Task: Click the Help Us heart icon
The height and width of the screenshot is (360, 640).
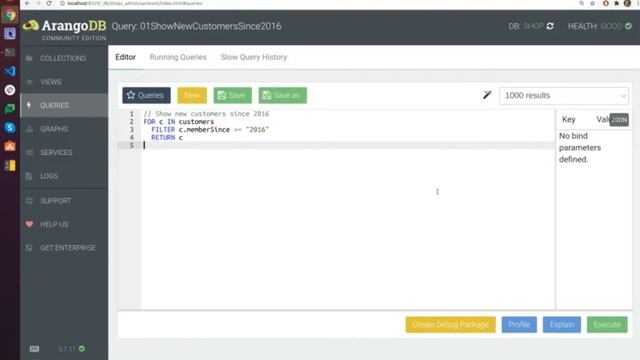Action: (x=29, y=224)
